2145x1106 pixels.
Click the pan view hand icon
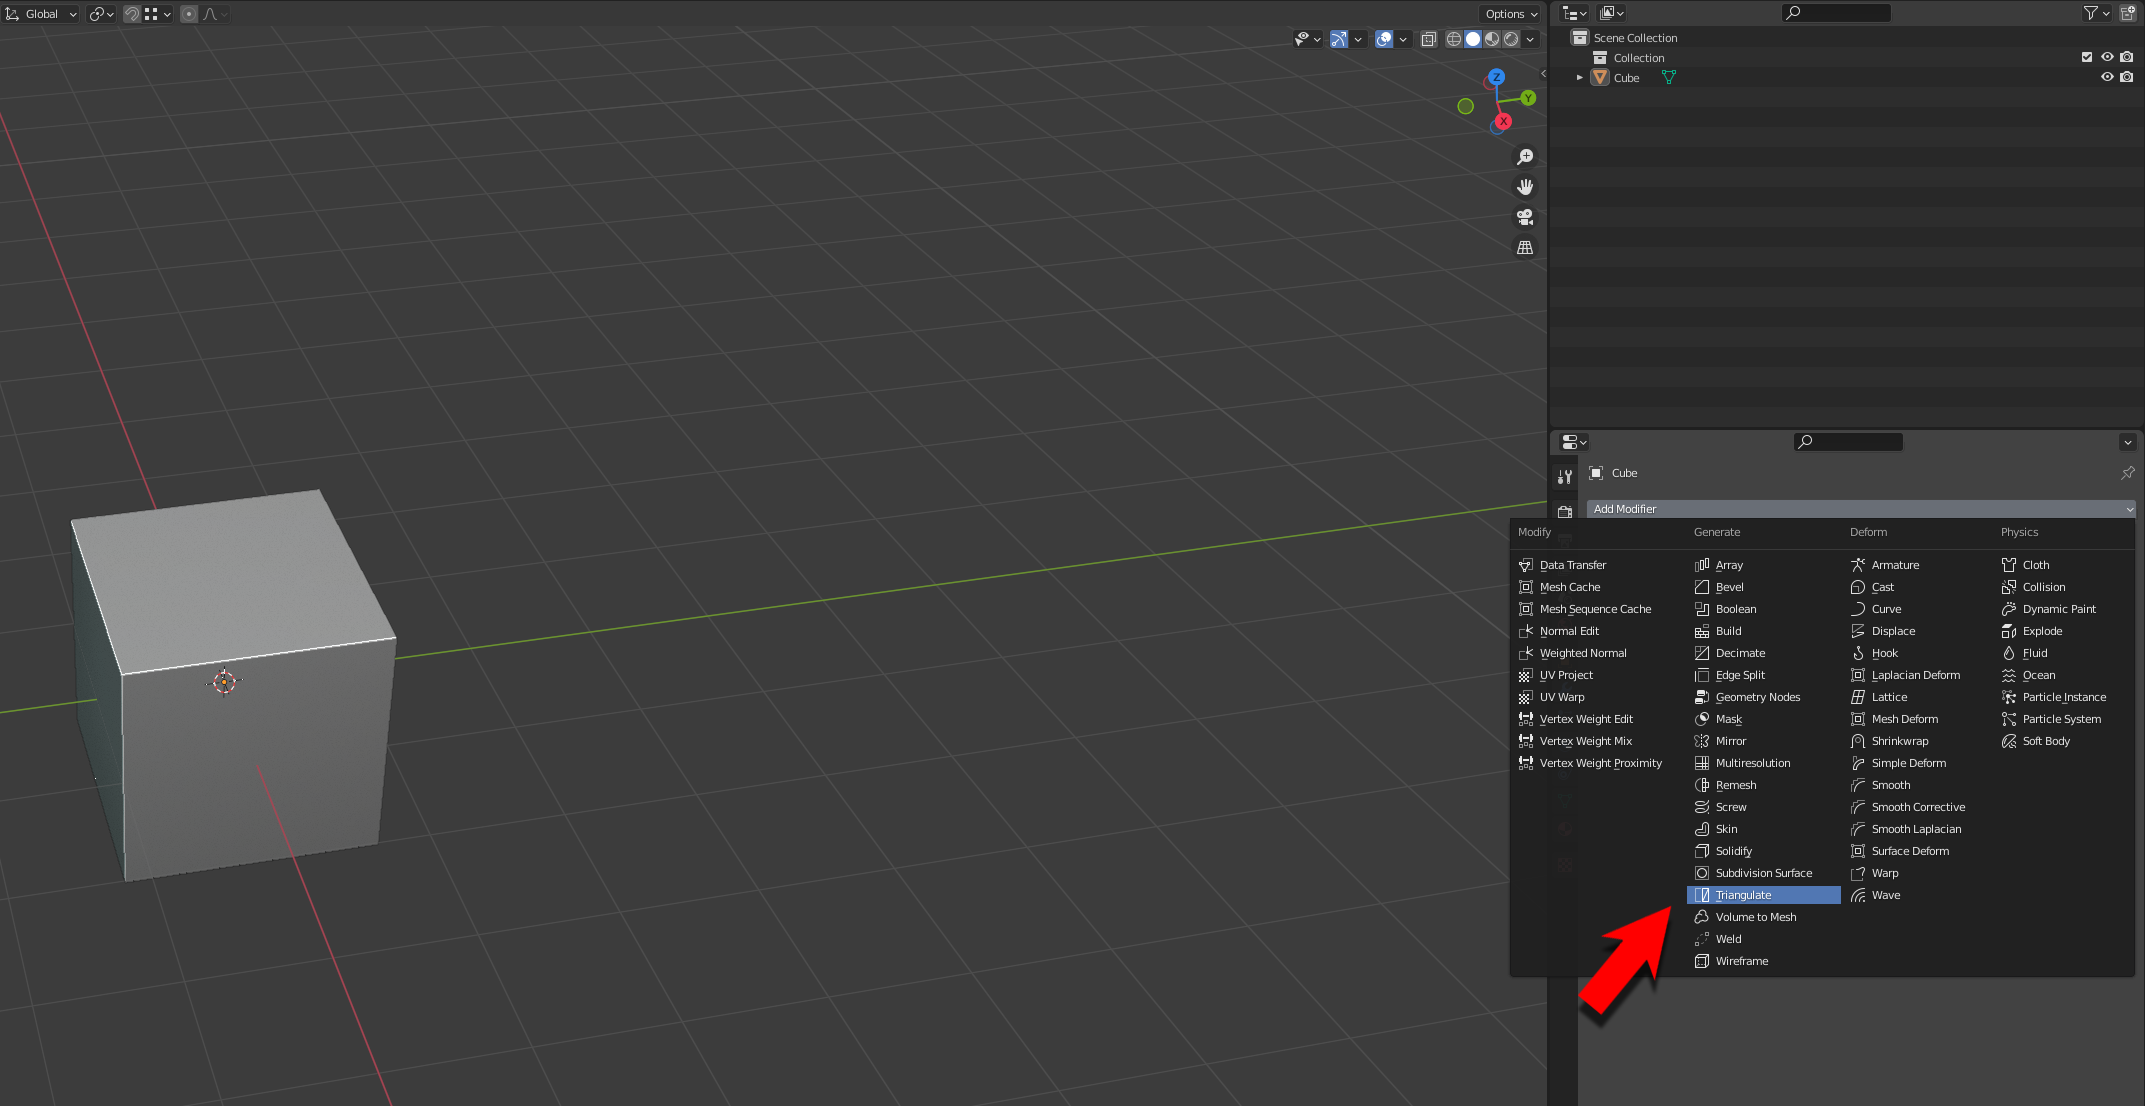click(1525, 187)
